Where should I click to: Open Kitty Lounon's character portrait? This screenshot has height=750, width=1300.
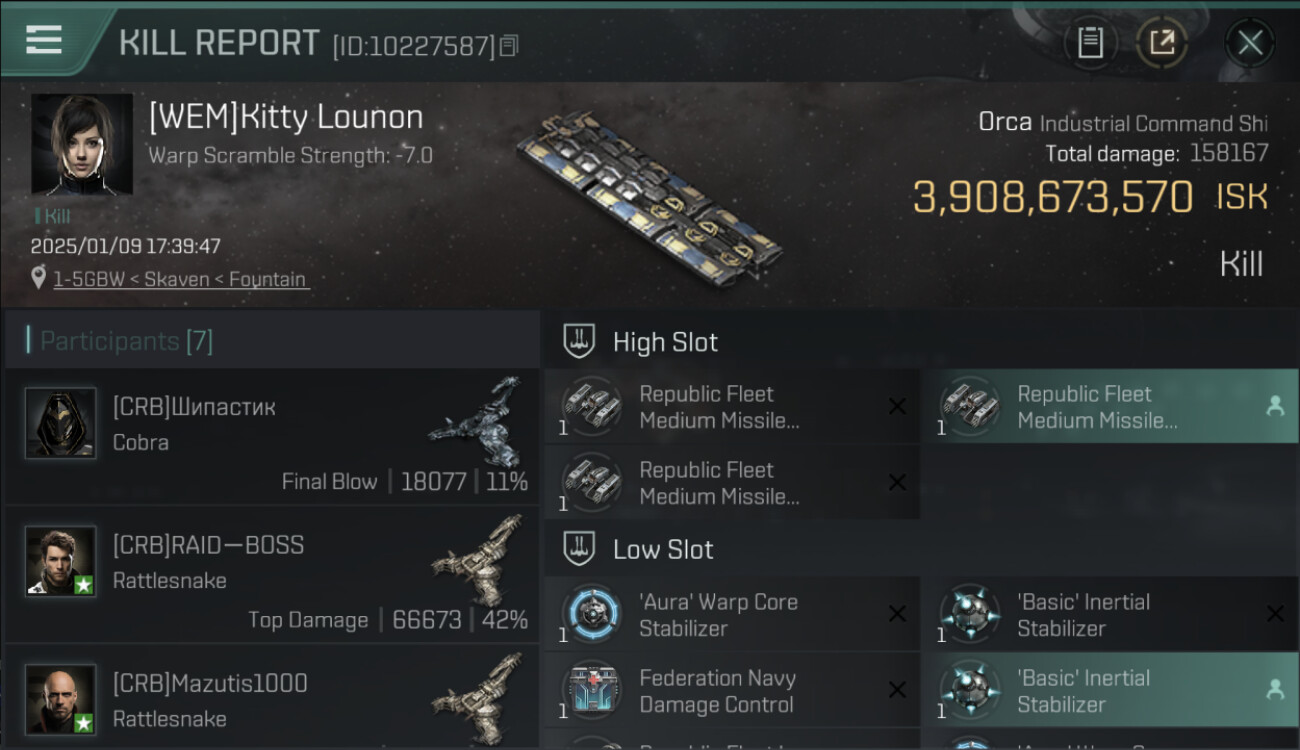pos(82,144)
